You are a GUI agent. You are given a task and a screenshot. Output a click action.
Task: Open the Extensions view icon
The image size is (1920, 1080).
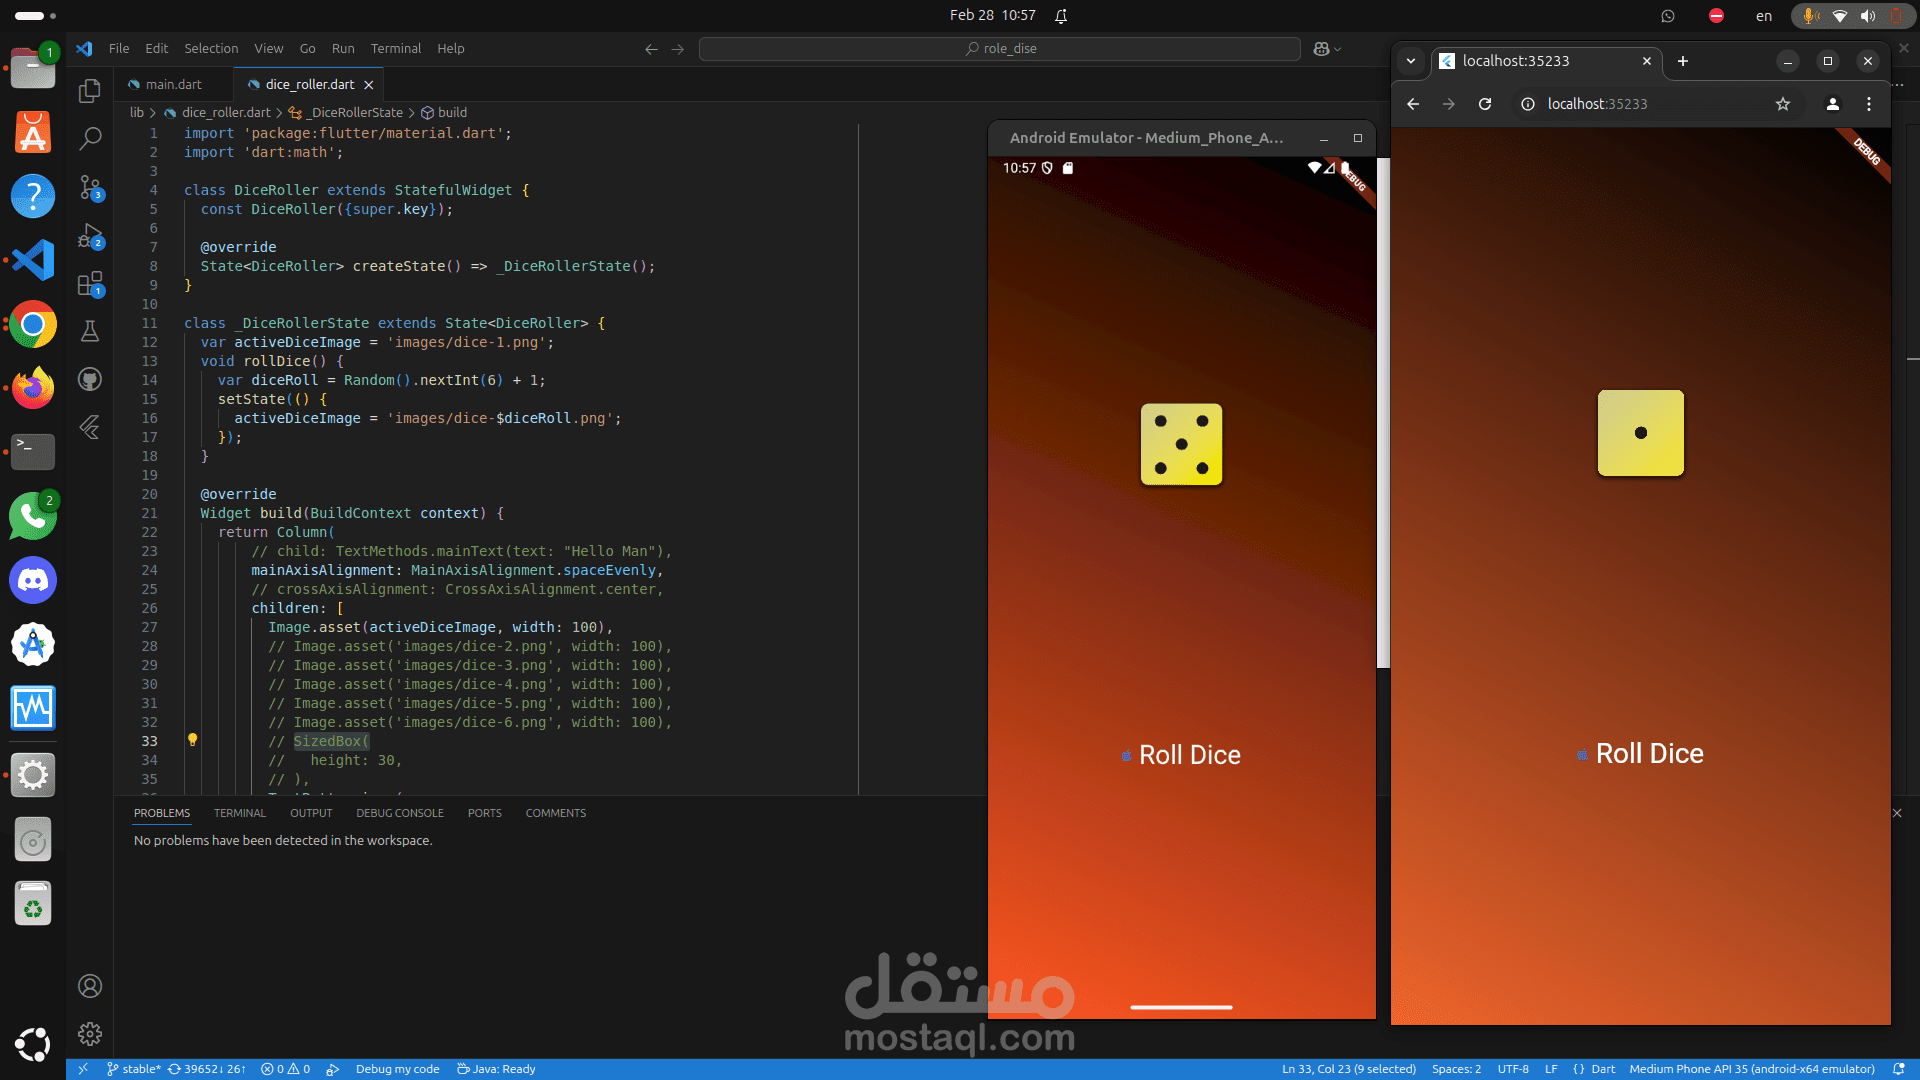[x=90, y=284]
